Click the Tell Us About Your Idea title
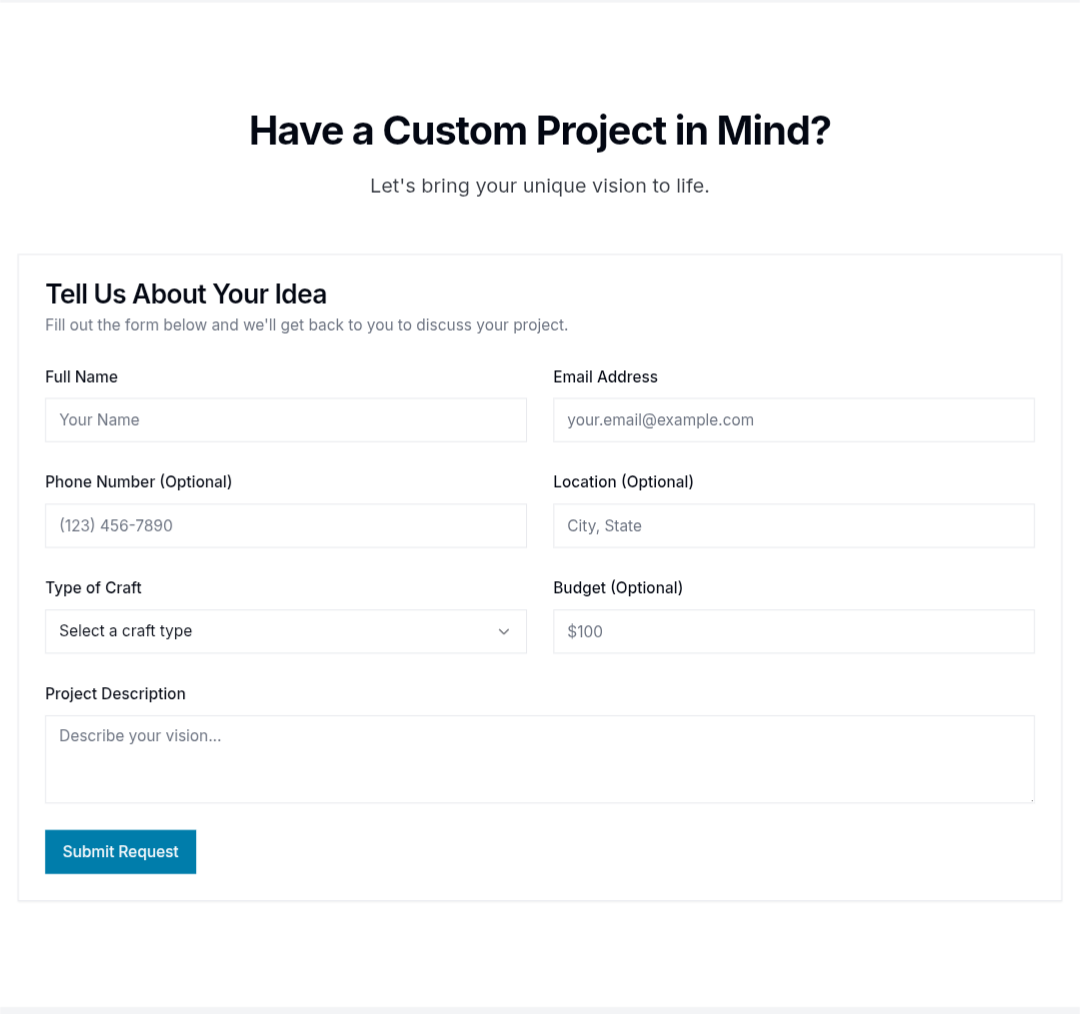Viewport: 1080px width, 1014px height. 186,294
